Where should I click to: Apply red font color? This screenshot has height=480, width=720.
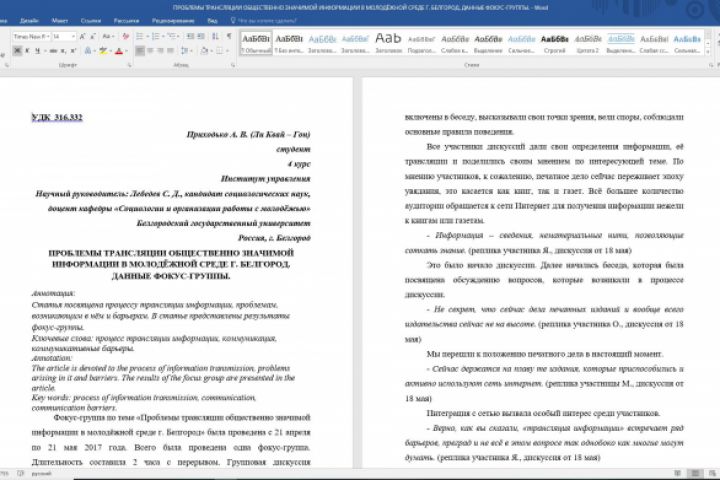click(119, 51)
